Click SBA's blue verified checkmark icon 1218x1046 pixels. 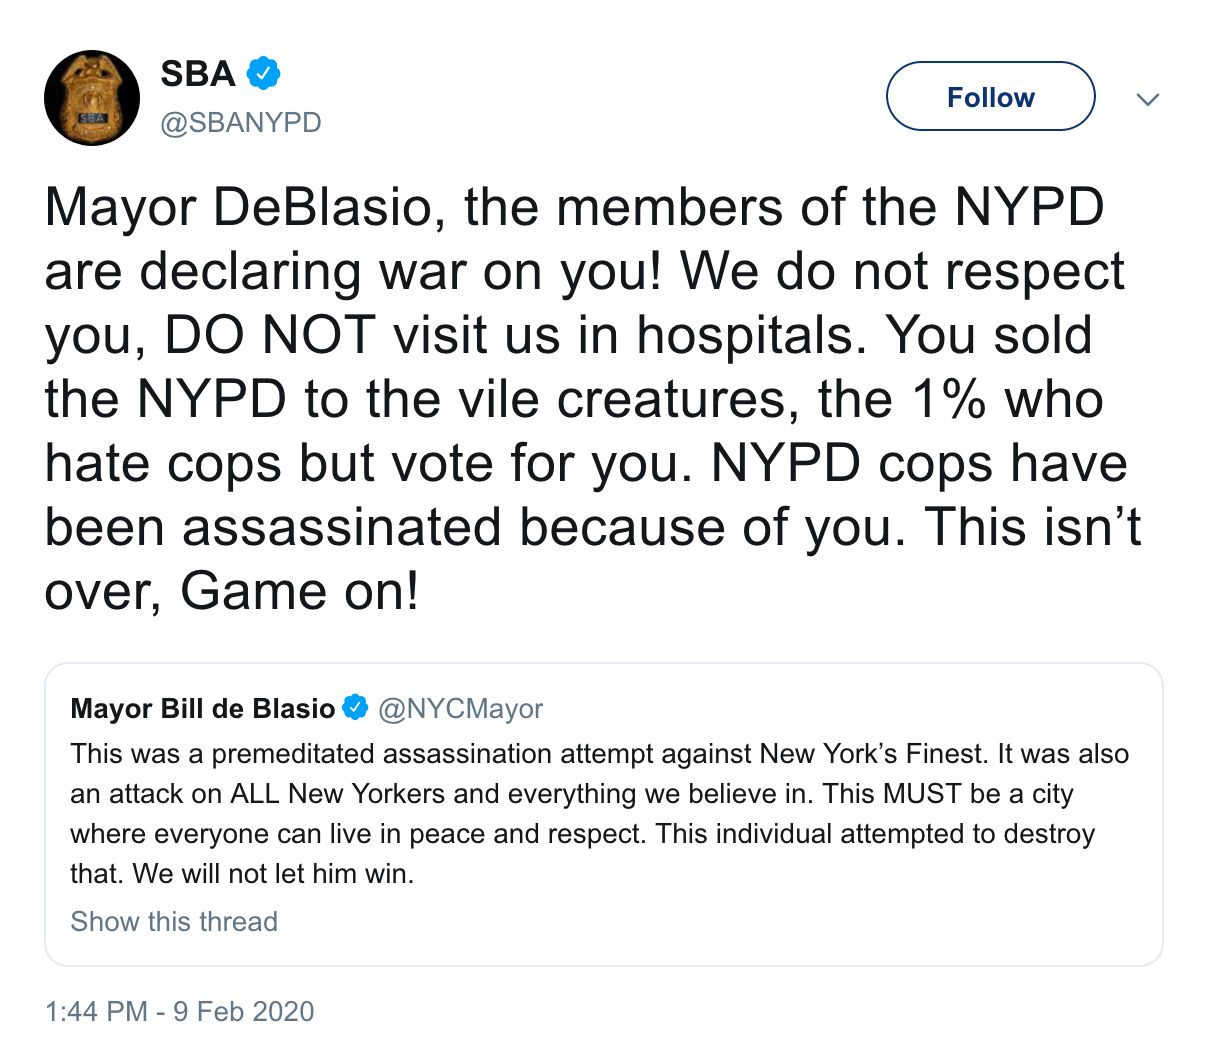point(263,72)
